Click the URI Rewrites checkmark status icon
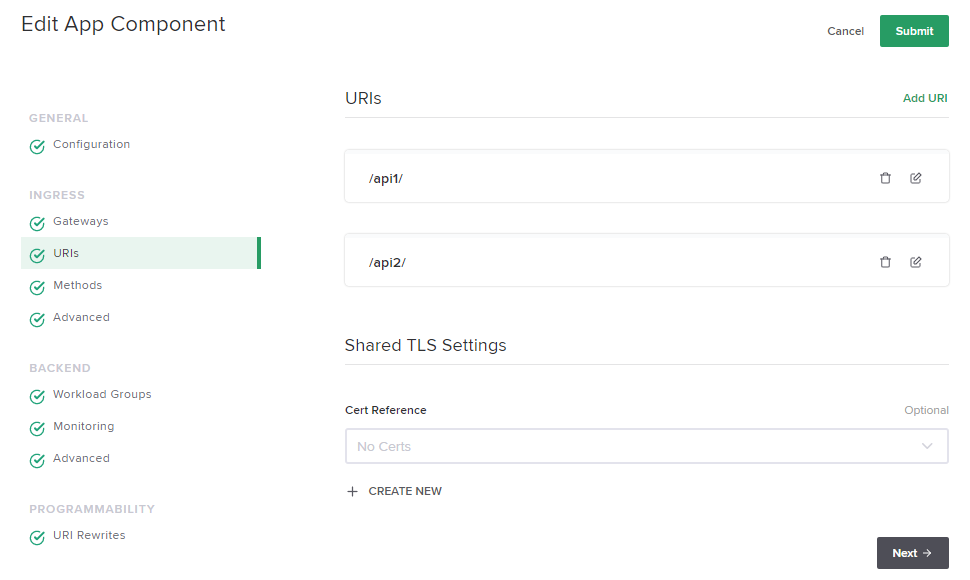This screenshot has width=970, height=580. [x=37, y=537]
